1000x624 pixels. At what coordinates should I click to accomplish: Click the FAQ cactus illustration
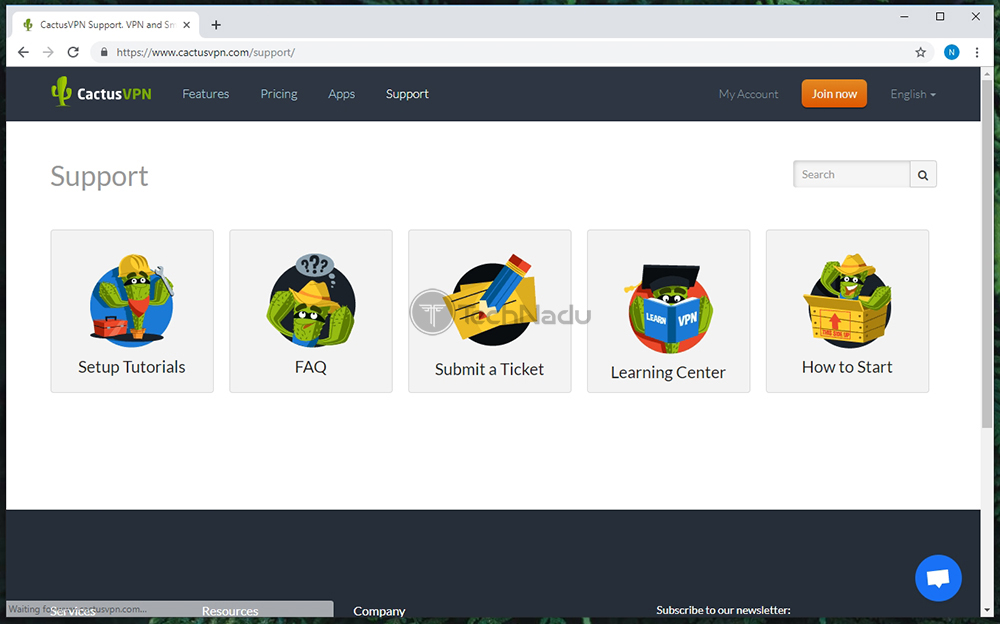pos(311,300)
